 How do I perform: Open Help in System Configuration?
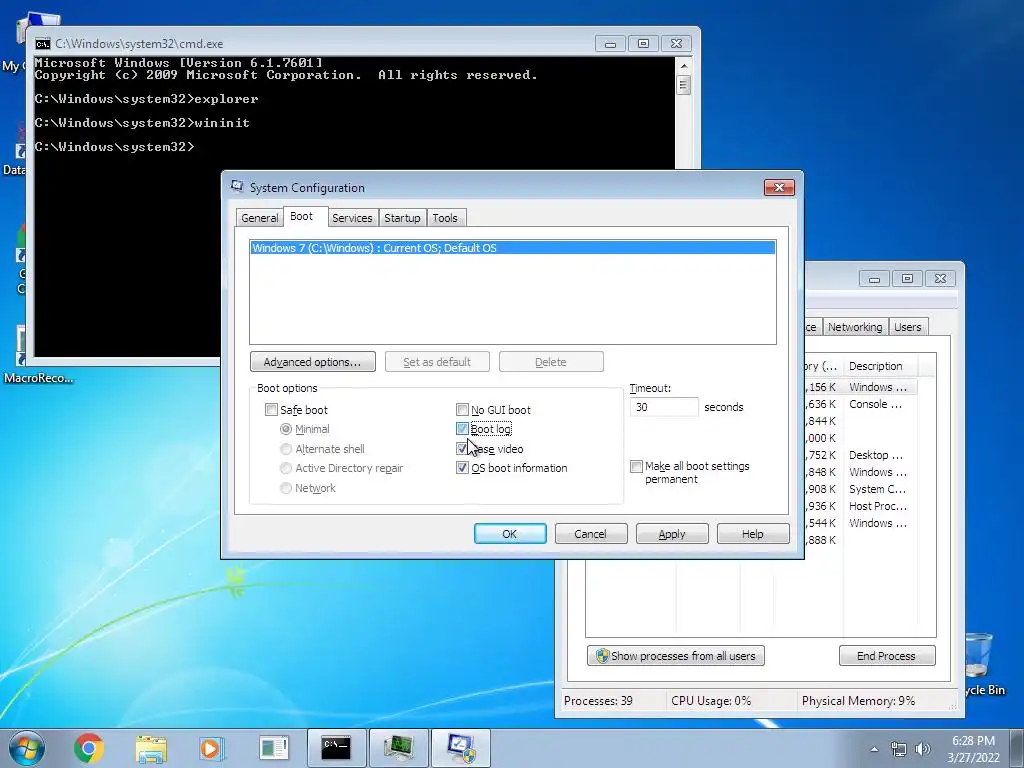[752, 534]
